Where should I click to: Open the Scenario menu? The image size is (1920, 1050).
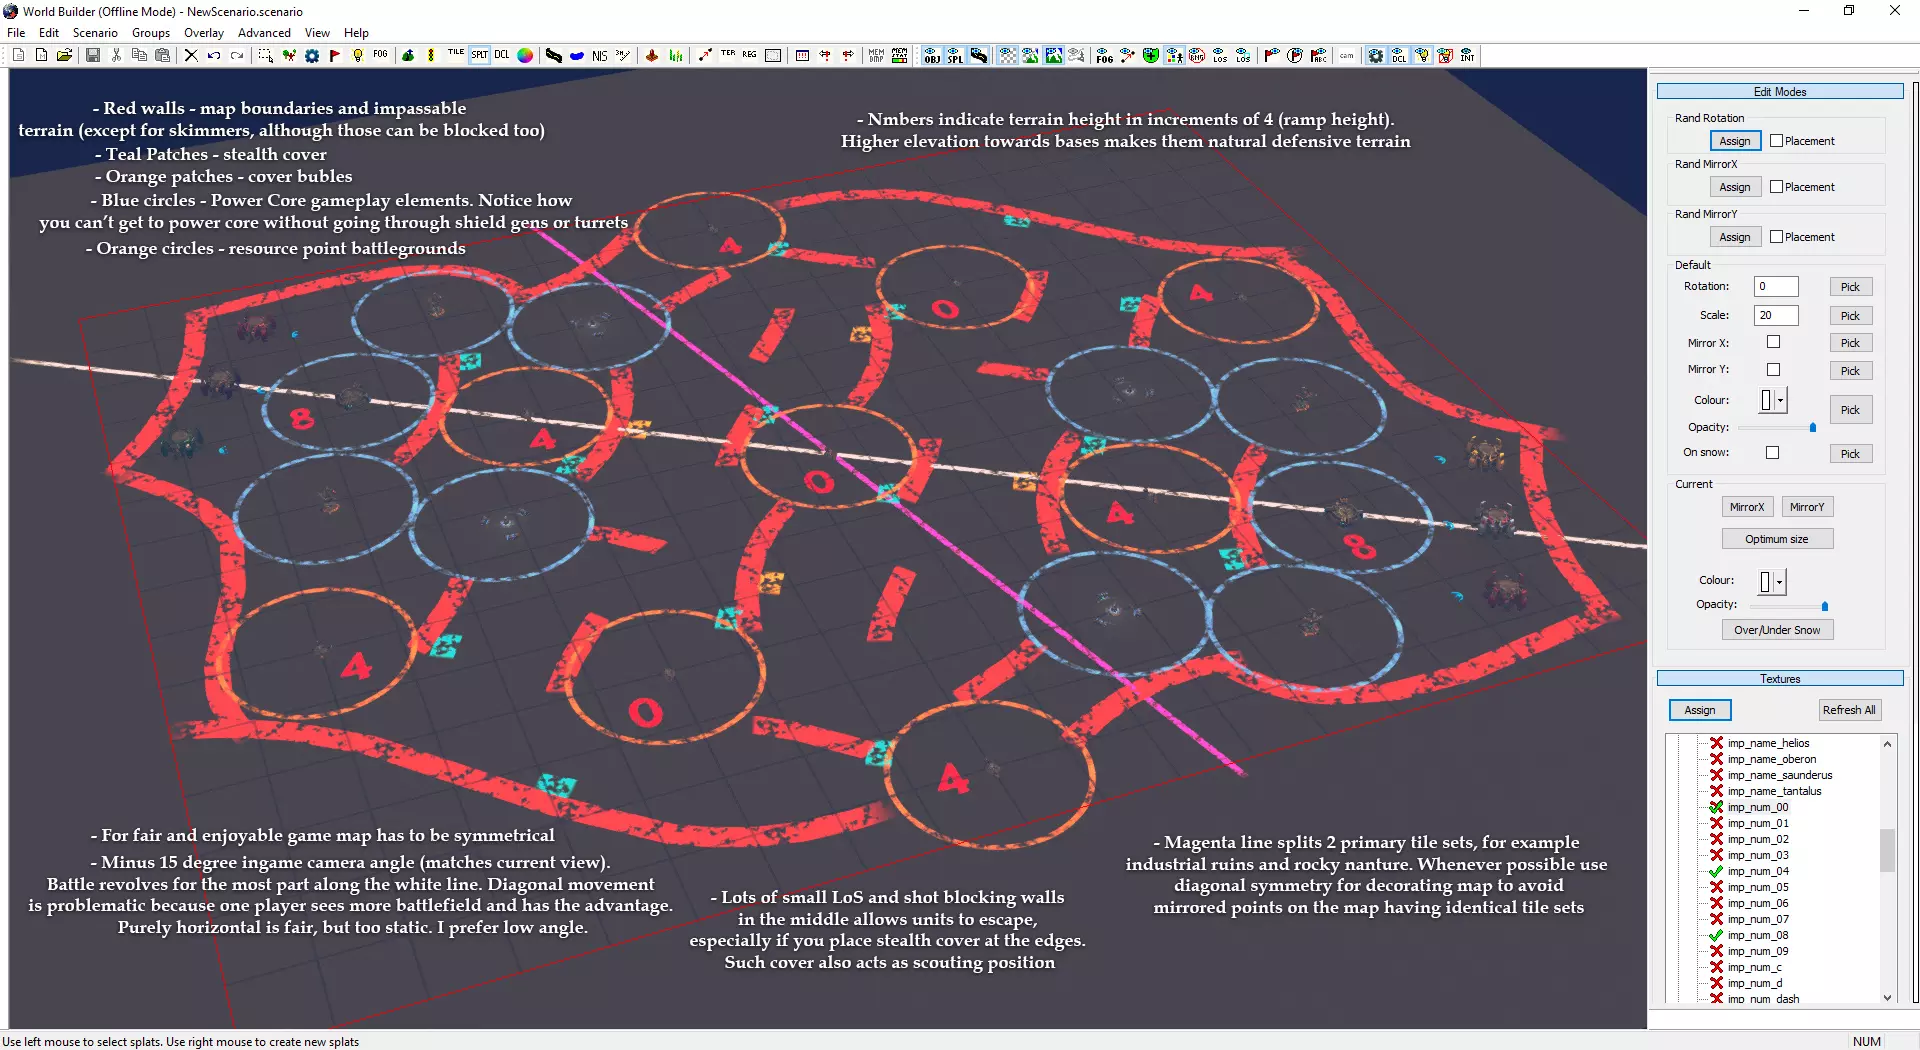pos(95,33)
